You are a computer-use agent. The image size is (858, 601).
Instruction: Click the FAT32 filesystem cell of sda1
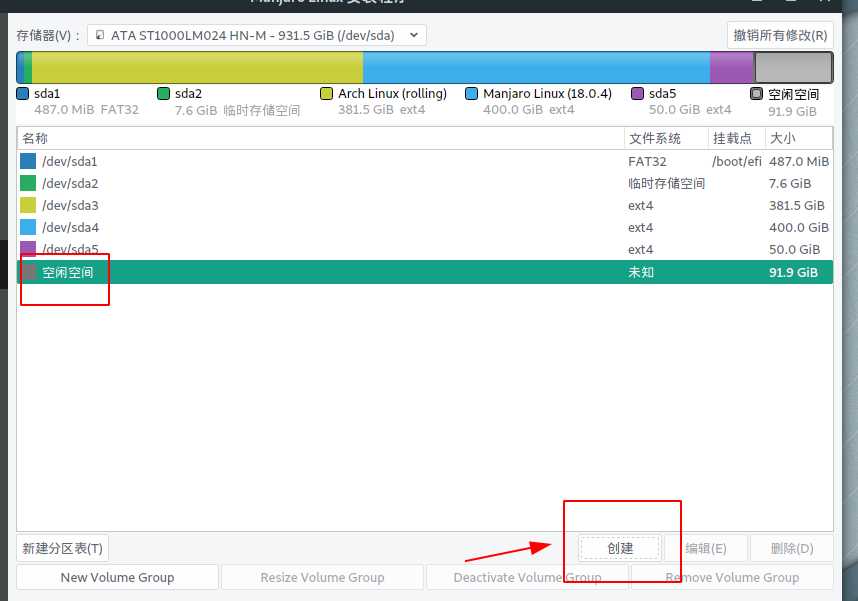[647, 161]
